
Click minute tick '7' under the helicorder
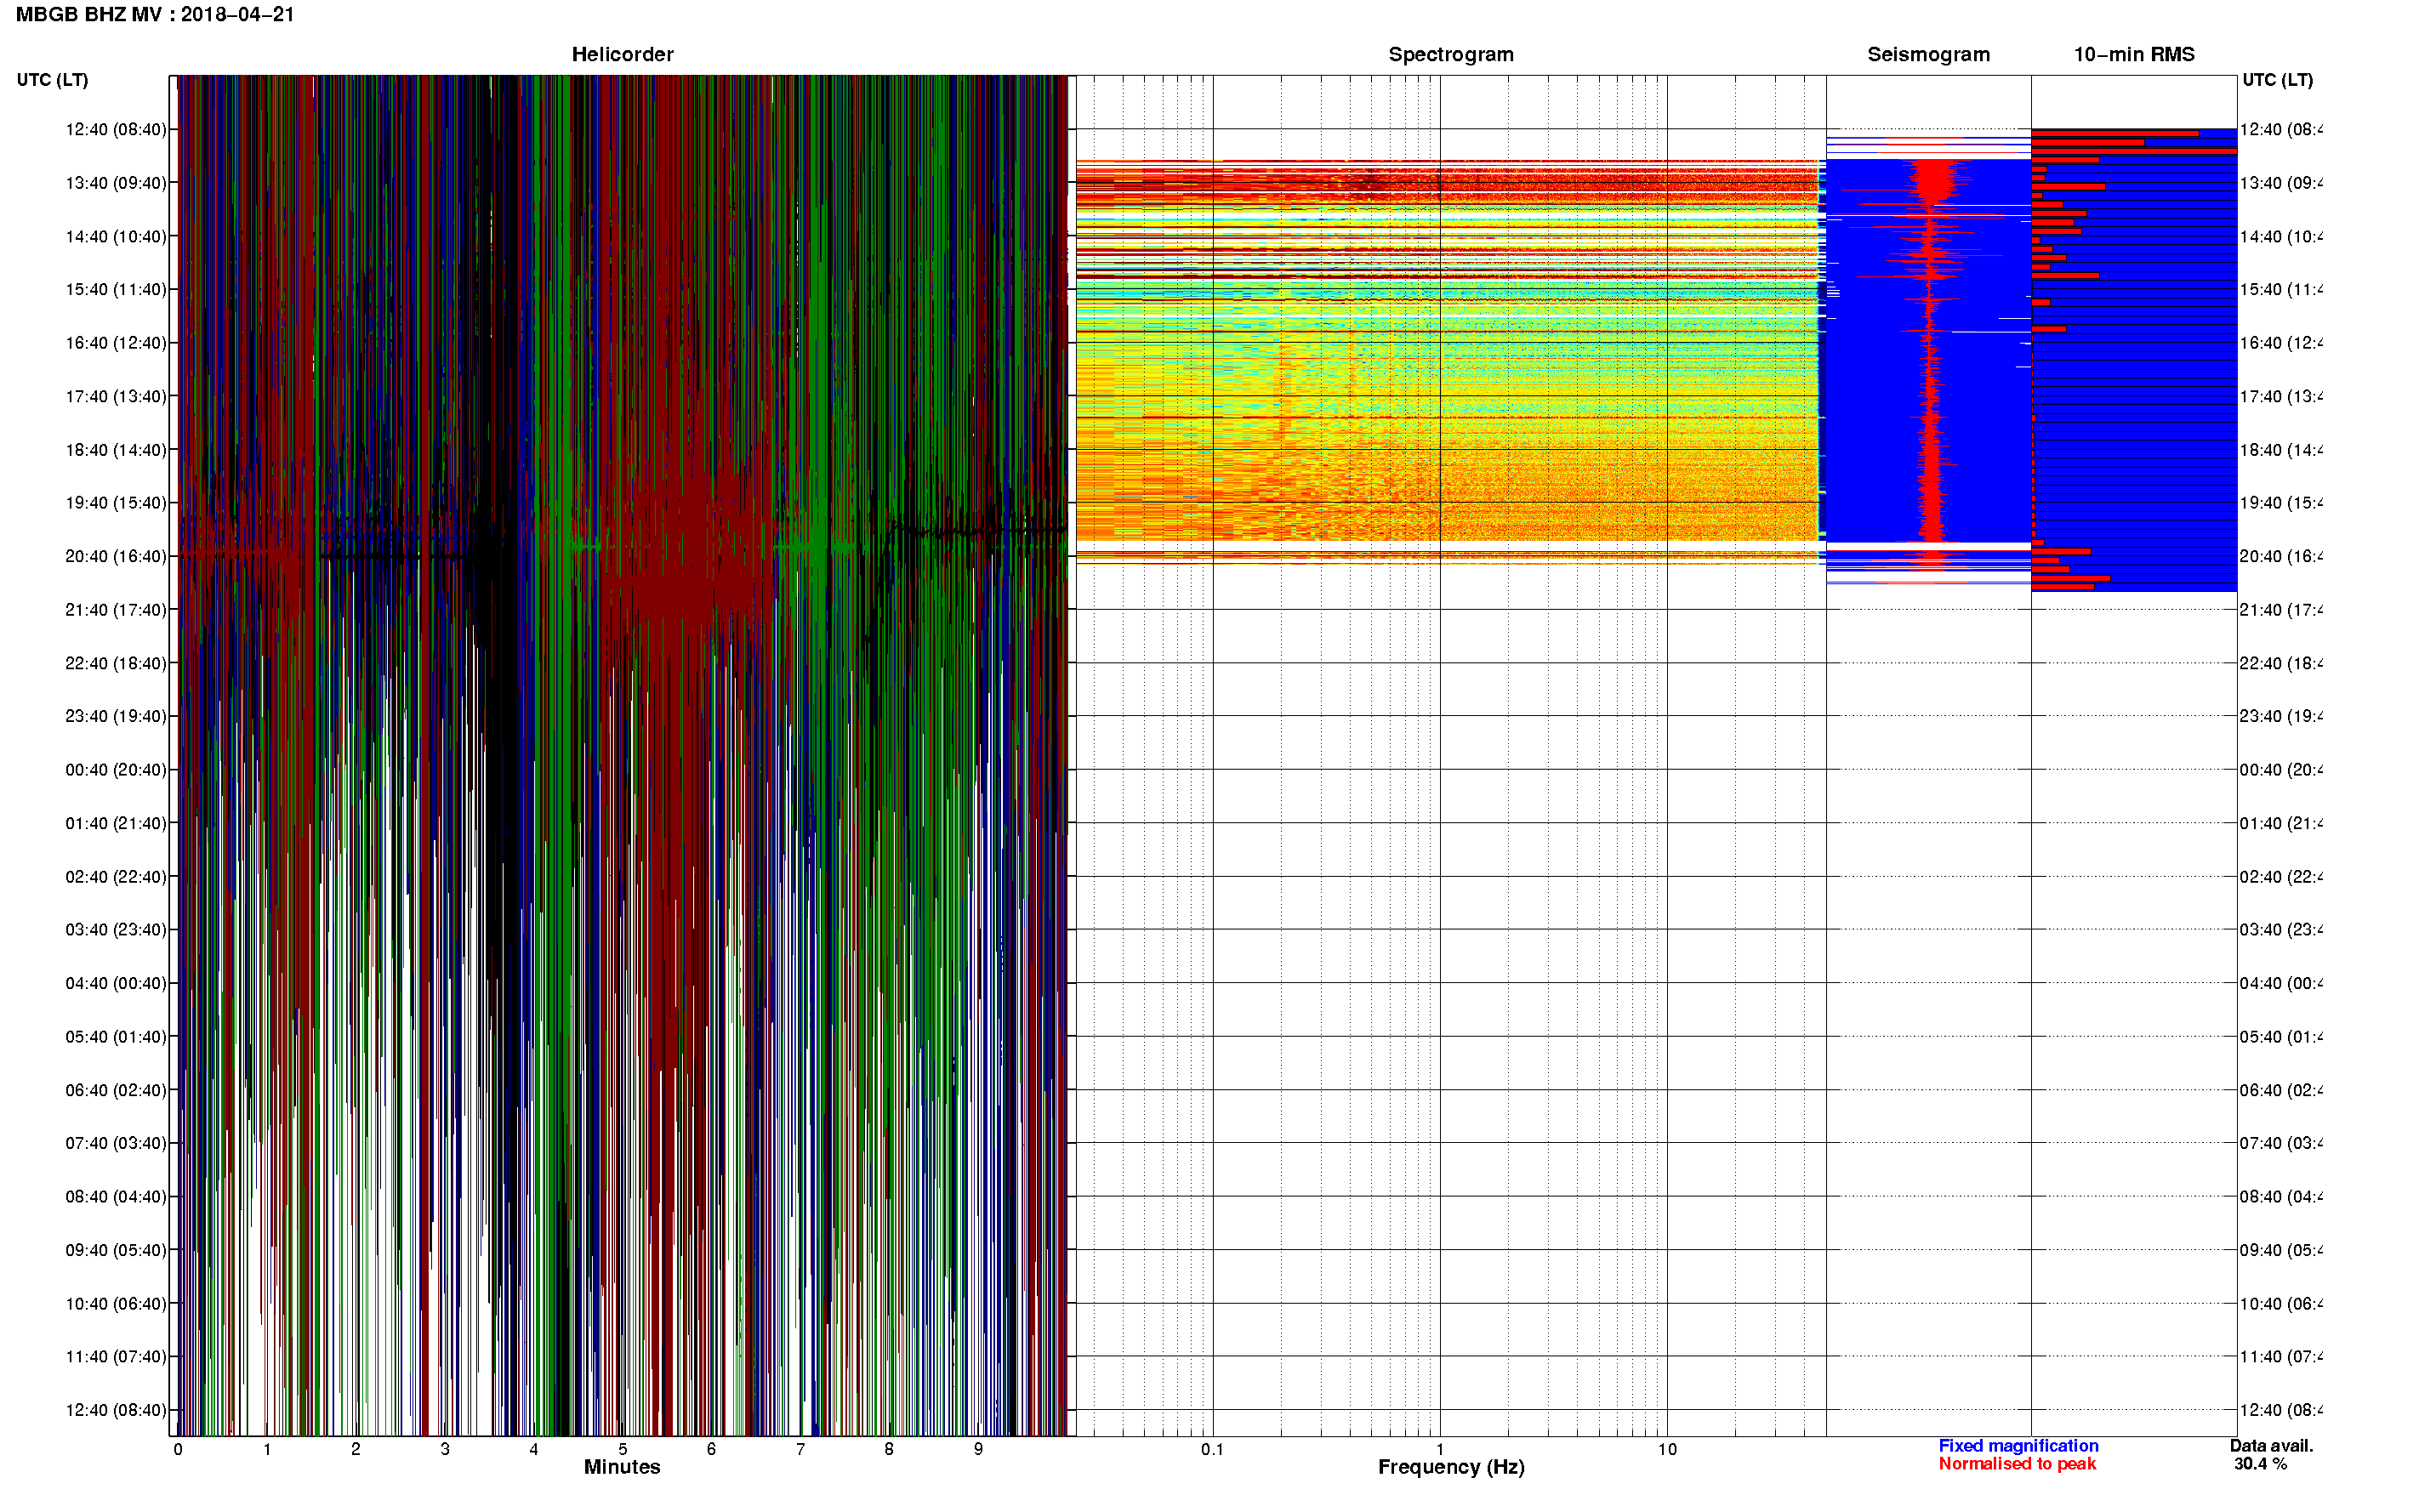pos(800,1449)
